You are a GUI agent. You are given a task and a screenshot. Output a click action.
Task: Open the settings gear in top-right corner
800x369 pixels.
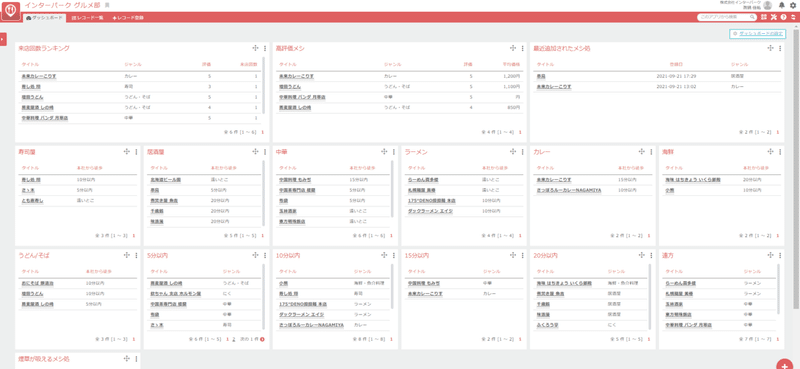click(x=792, y=5)
